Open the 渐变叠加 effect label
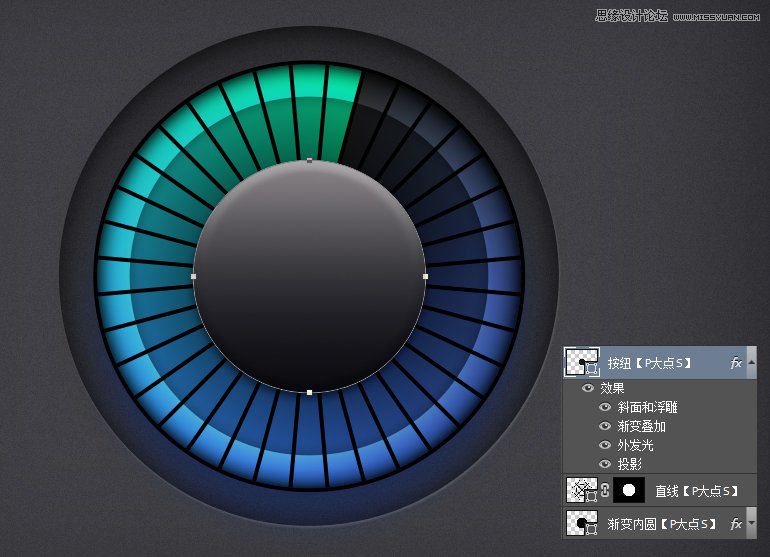 [x=640, y=426]
